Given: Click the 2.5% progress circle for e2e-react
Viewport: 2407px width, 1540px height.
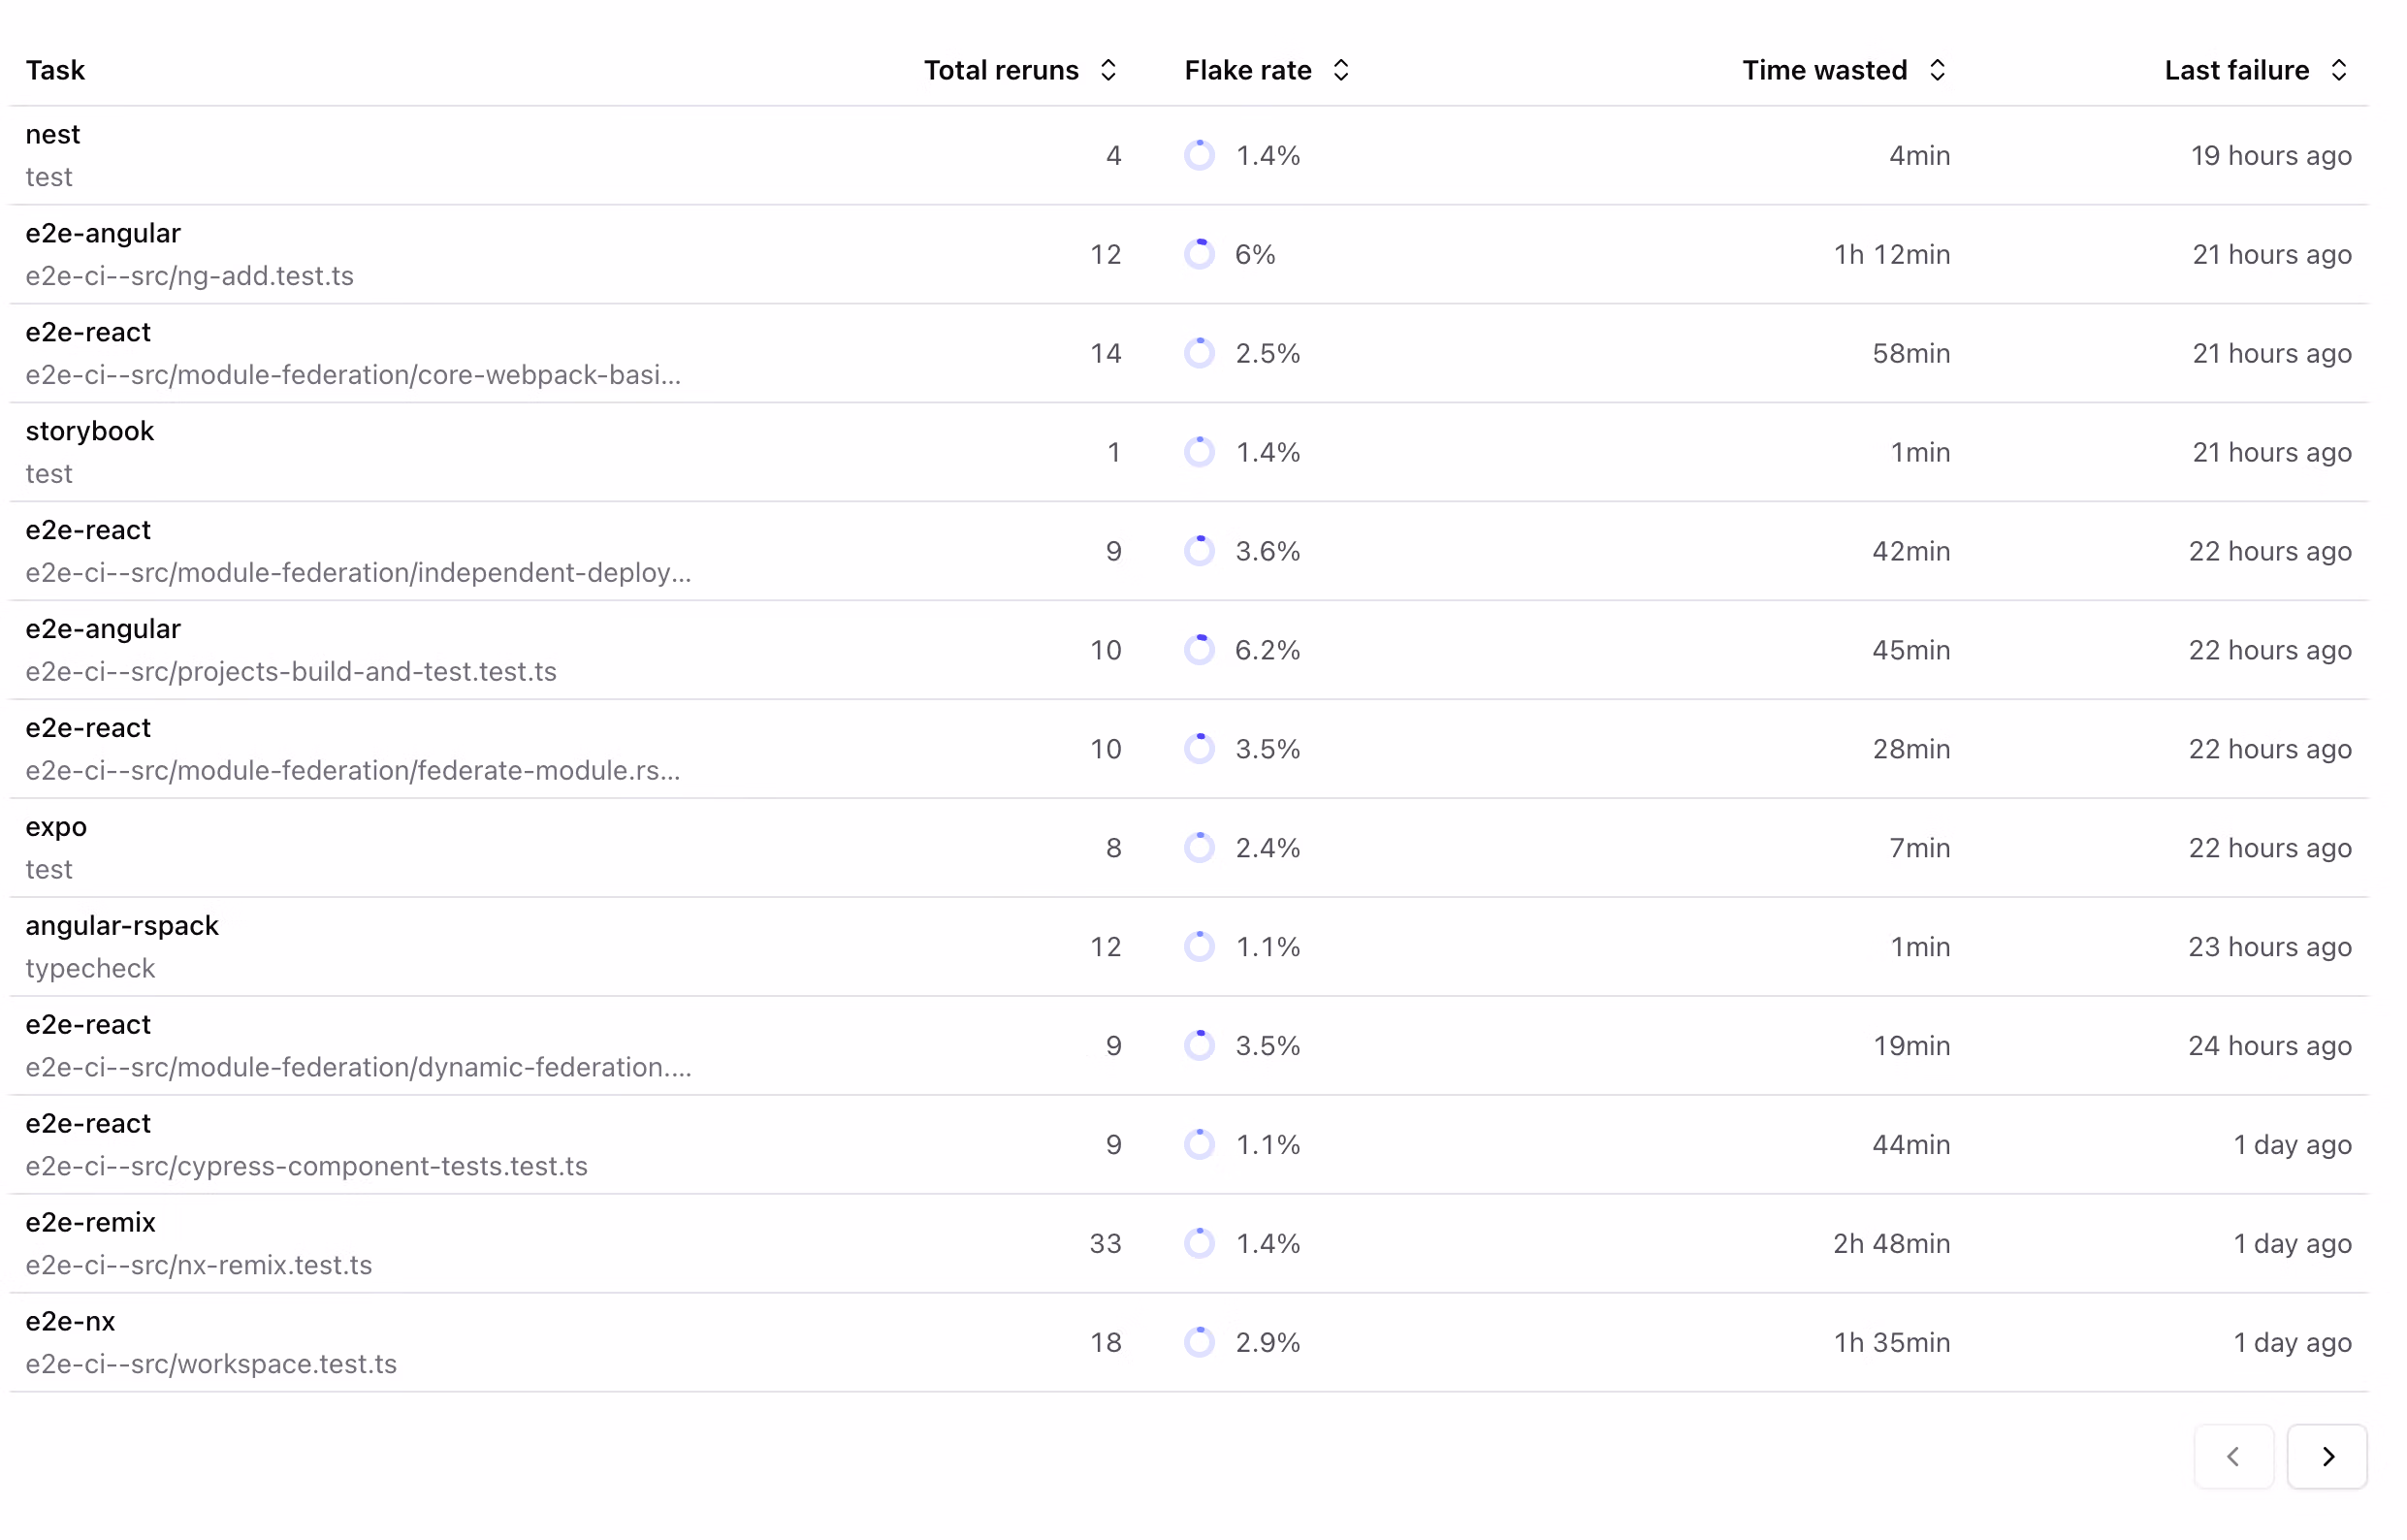Looking at the screenshot, I should (x=1200, y=352).
